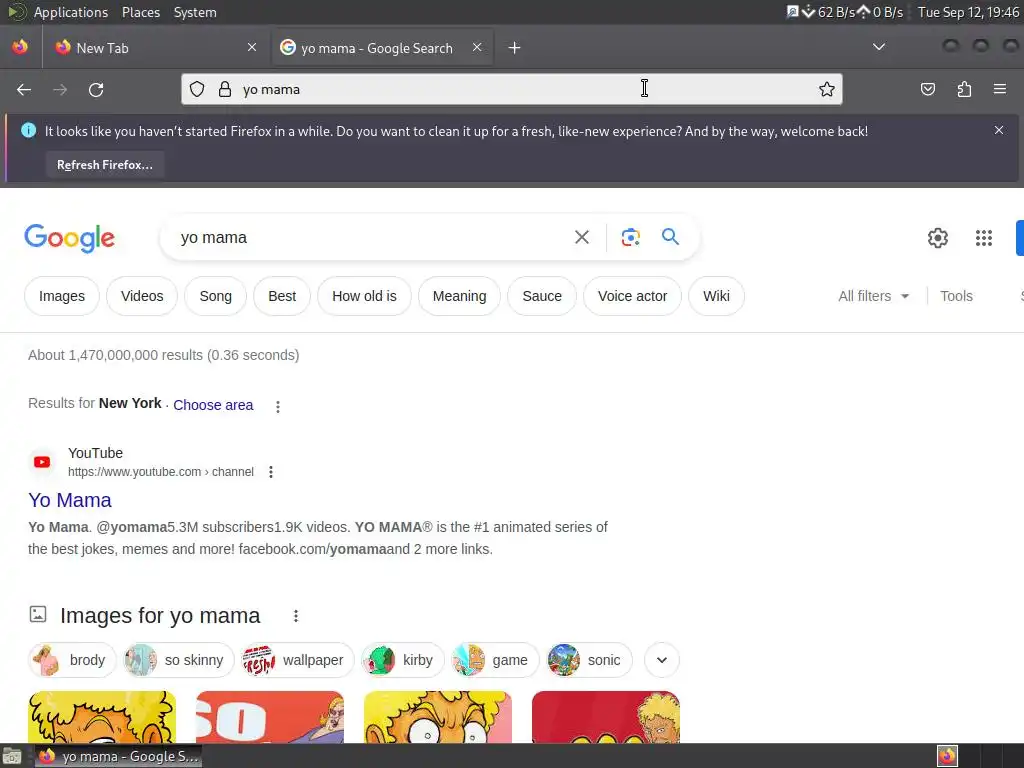The image size is (1024, 768).
Task: Open the System menu
Action: click(x=195, y=12)
